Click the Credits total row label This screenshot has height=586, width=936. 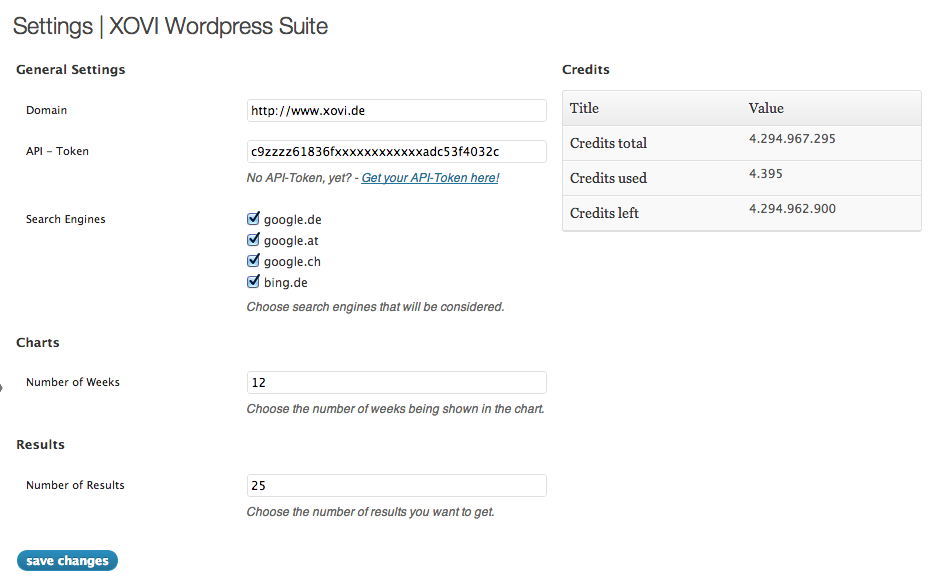[608, 143]
